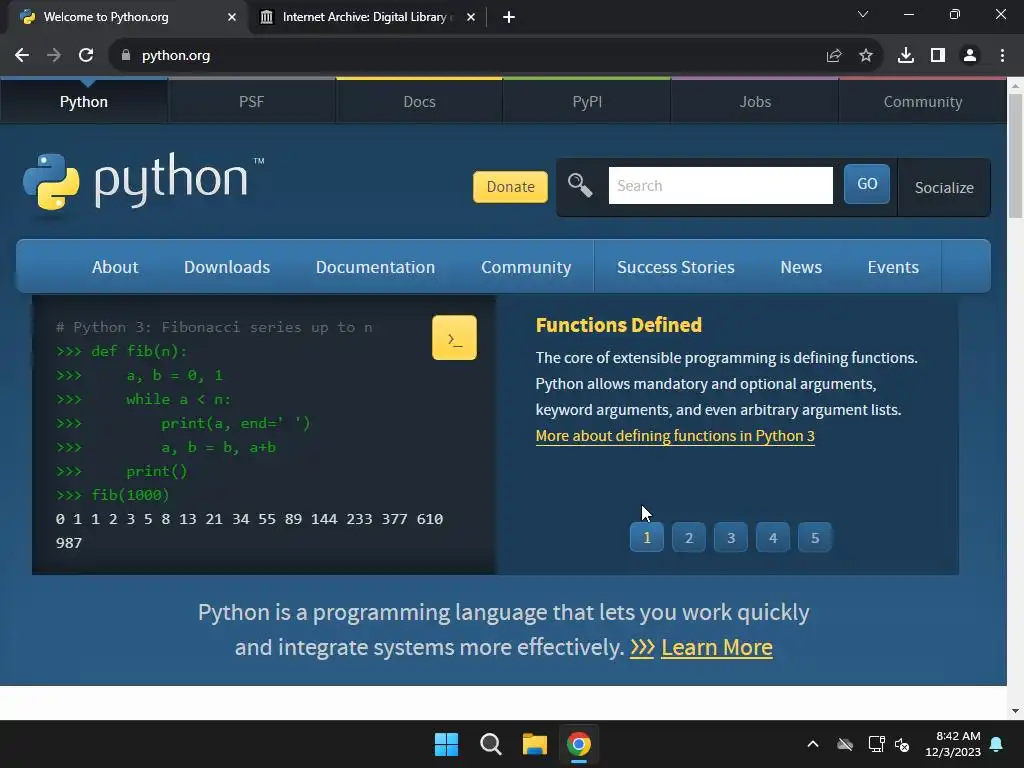The image size is (1024, 768).
Task: Open the Success Stories menu
Action: tap(676, 267)
